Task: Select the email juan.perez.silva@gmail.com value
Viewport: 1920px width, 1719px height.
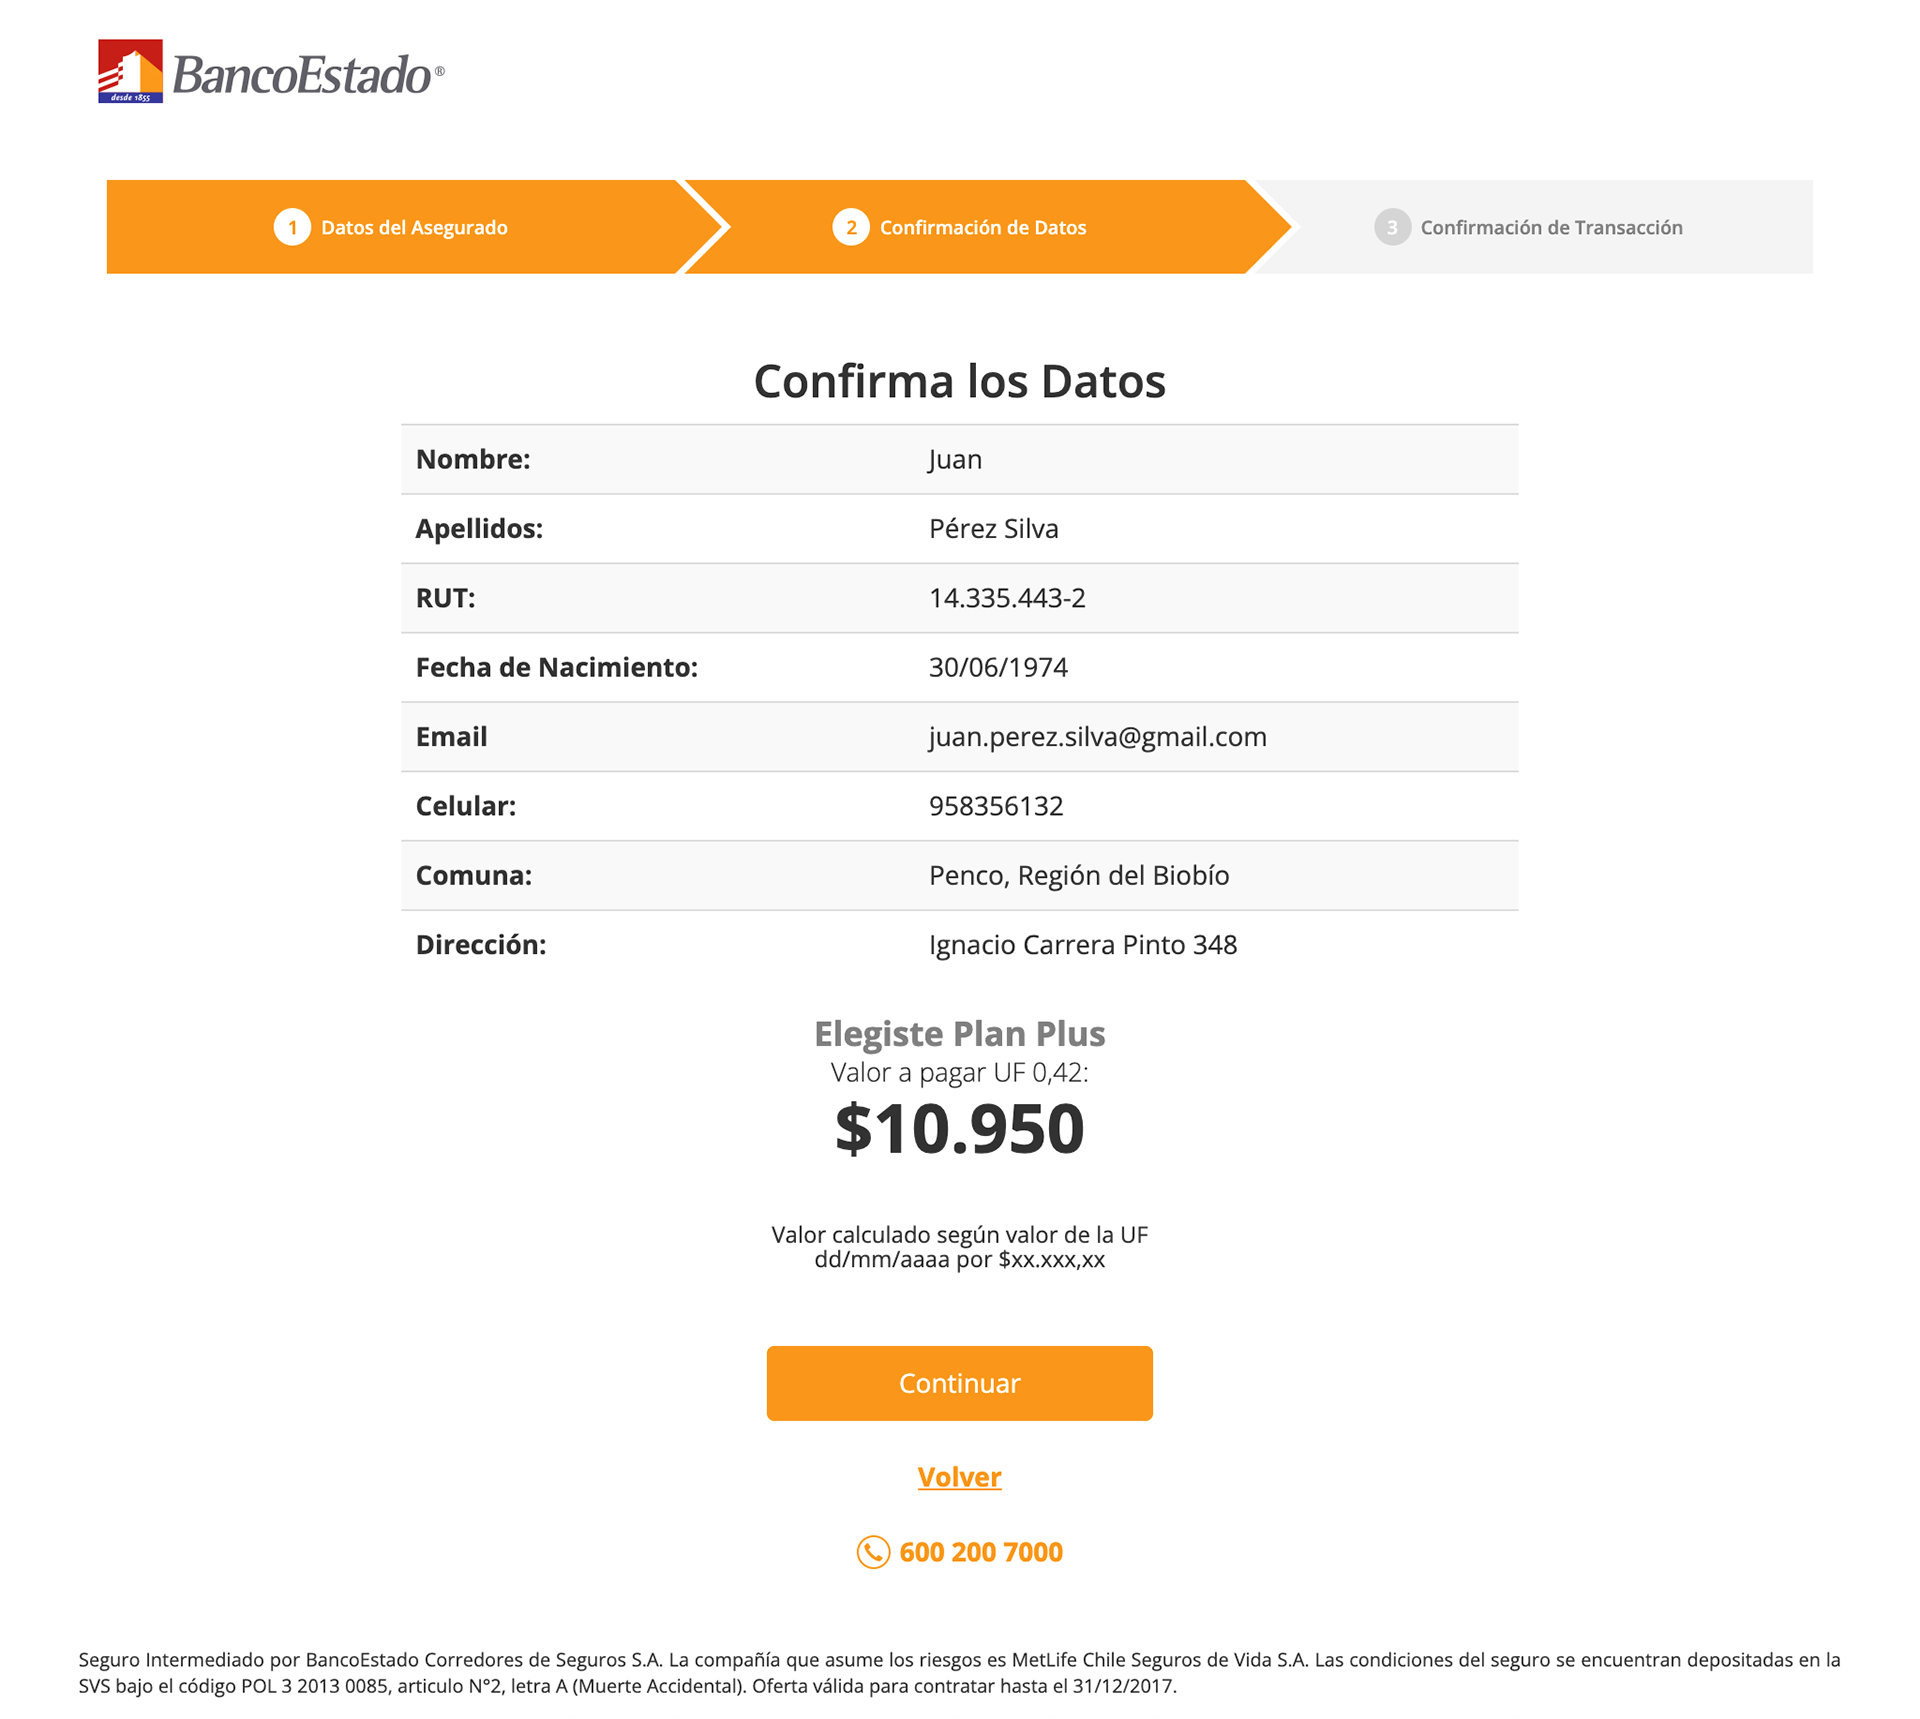Action: pos(1097,737)
